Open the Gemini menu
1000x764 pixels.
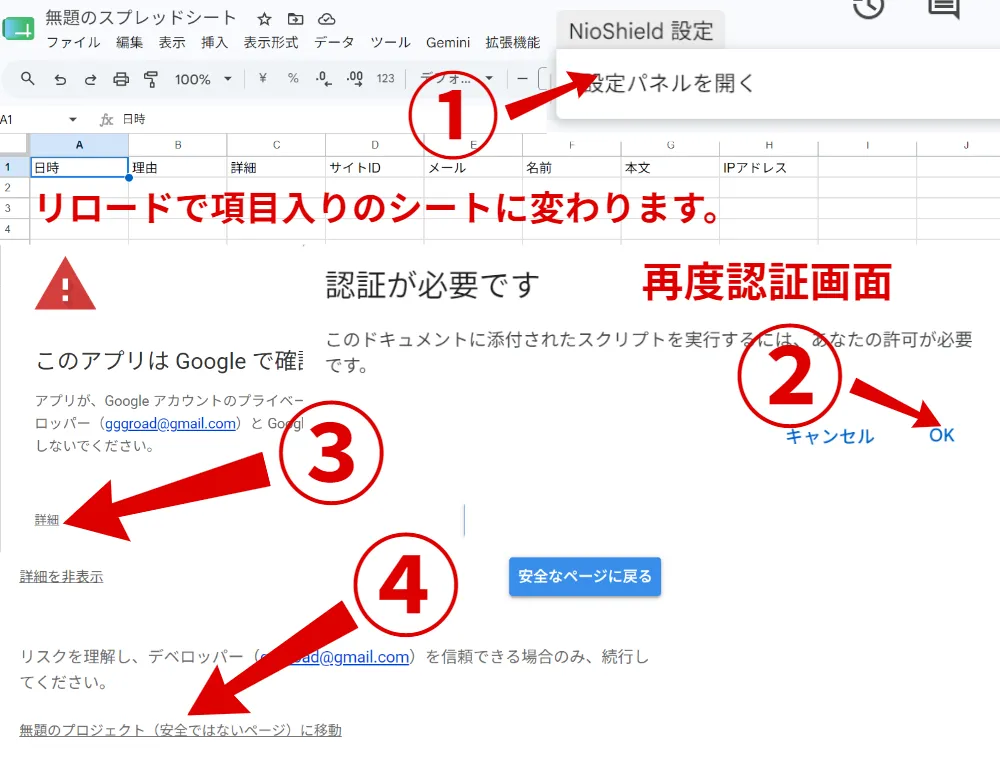click(448, 43)
